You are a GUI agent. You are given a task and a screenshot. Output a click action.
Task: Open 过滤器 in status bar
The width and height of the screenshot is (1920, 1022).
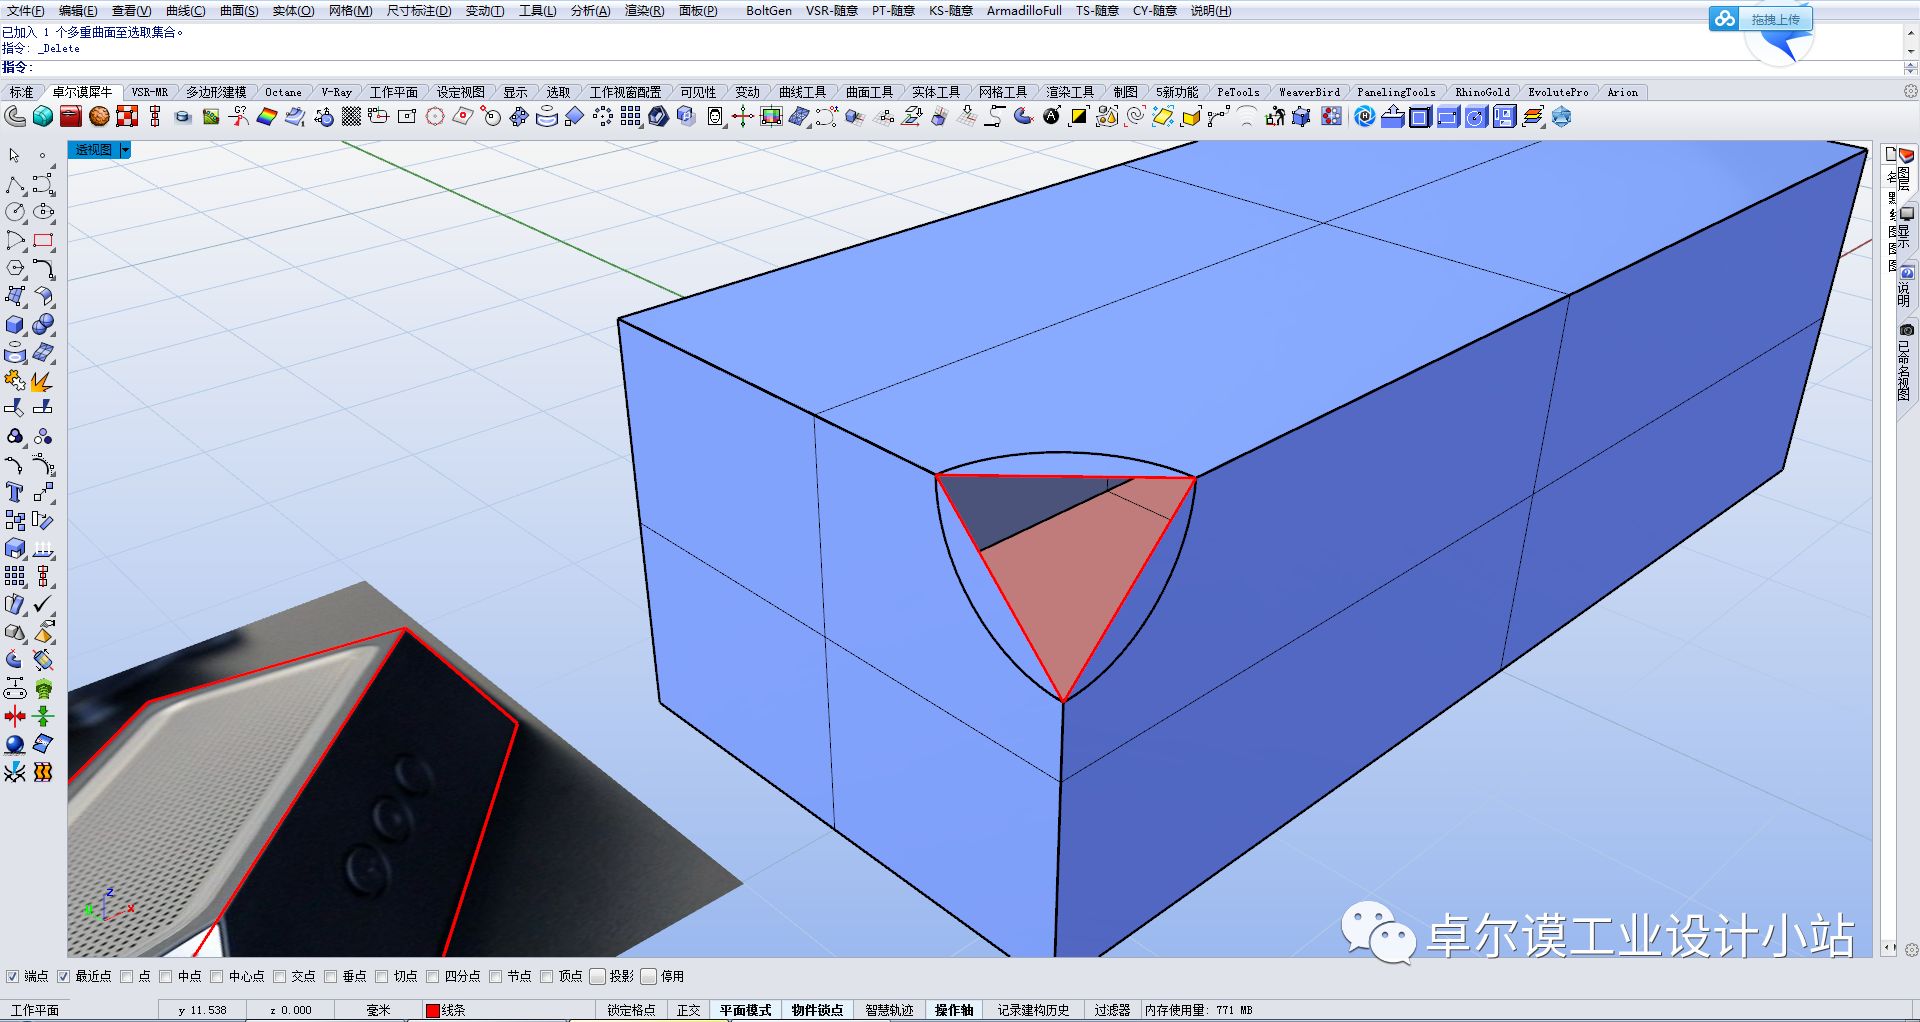point(1112,1011)
